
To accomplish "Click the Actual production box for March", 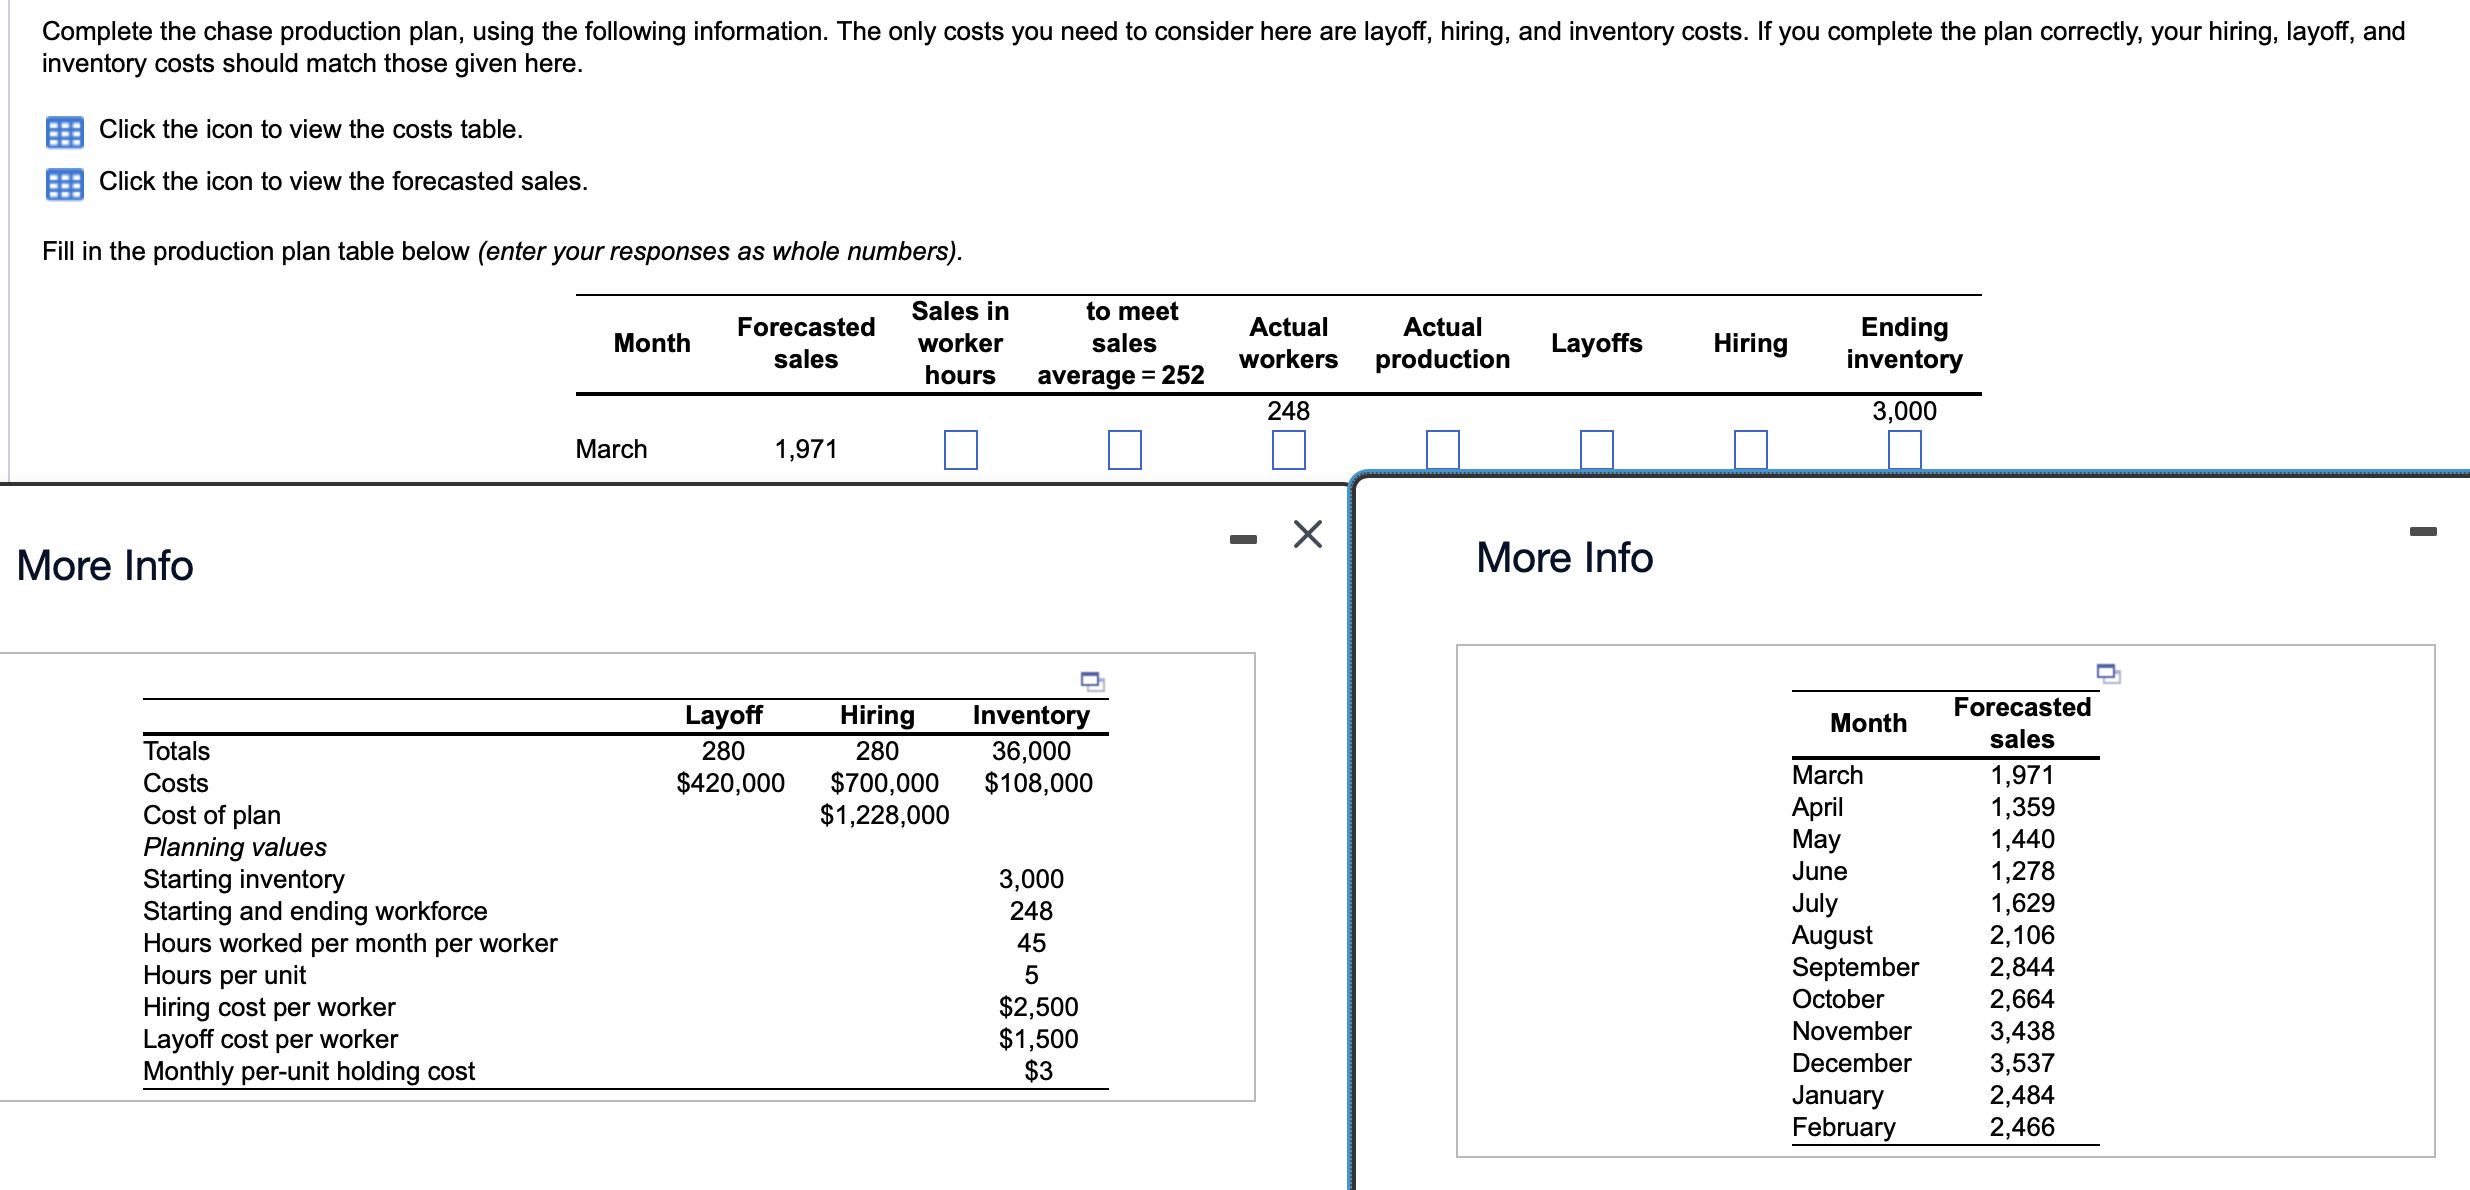I will pos(1442,449).
